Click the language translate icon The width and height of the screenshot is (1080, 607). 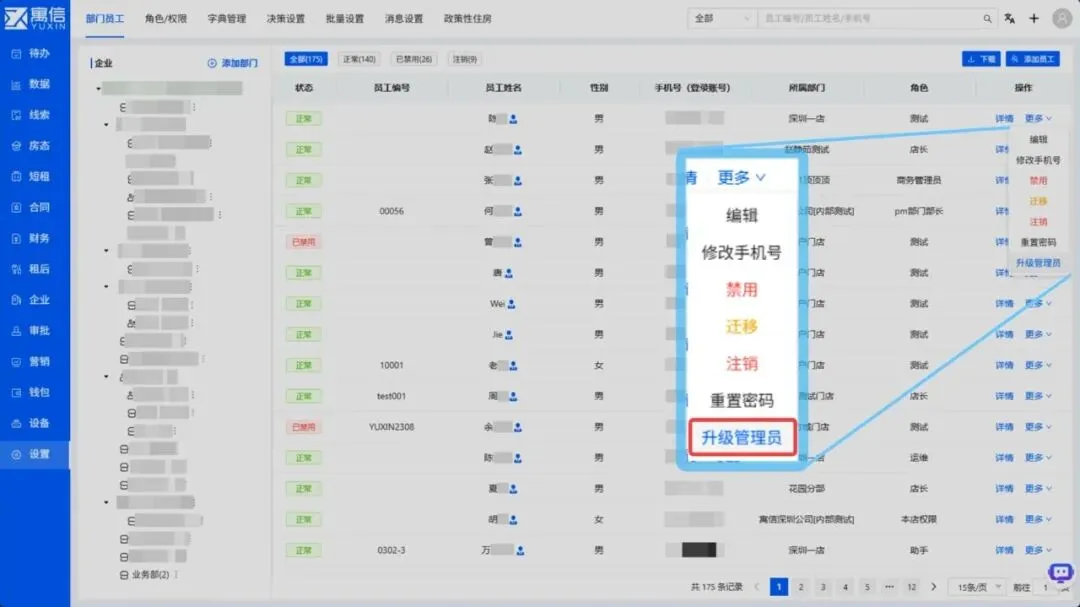pyautogui.click(x=1010, y=19)
